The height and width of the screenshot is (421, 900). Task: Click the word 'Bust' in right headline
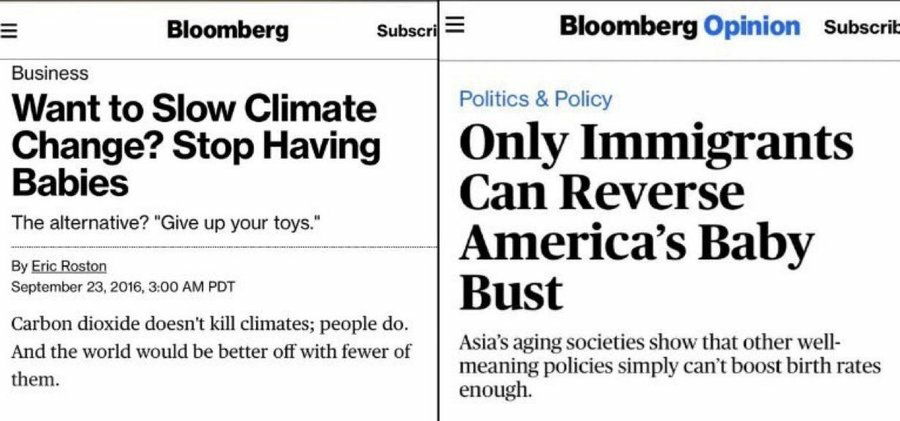pos(511,292)
